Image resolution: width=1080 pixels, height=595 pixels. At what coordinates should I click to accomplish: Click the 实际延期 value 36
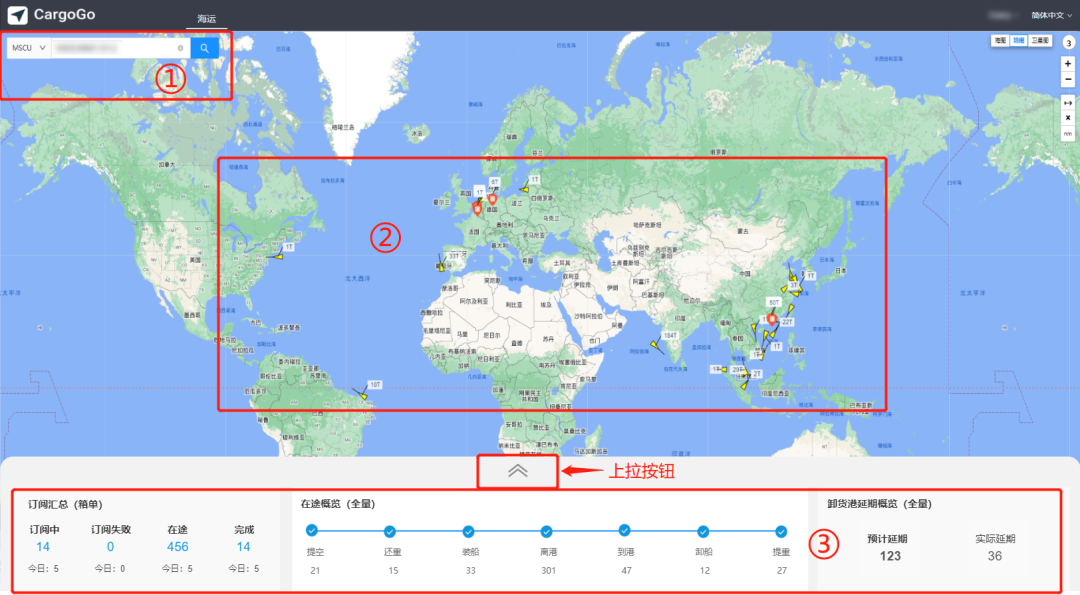[995, 556]
